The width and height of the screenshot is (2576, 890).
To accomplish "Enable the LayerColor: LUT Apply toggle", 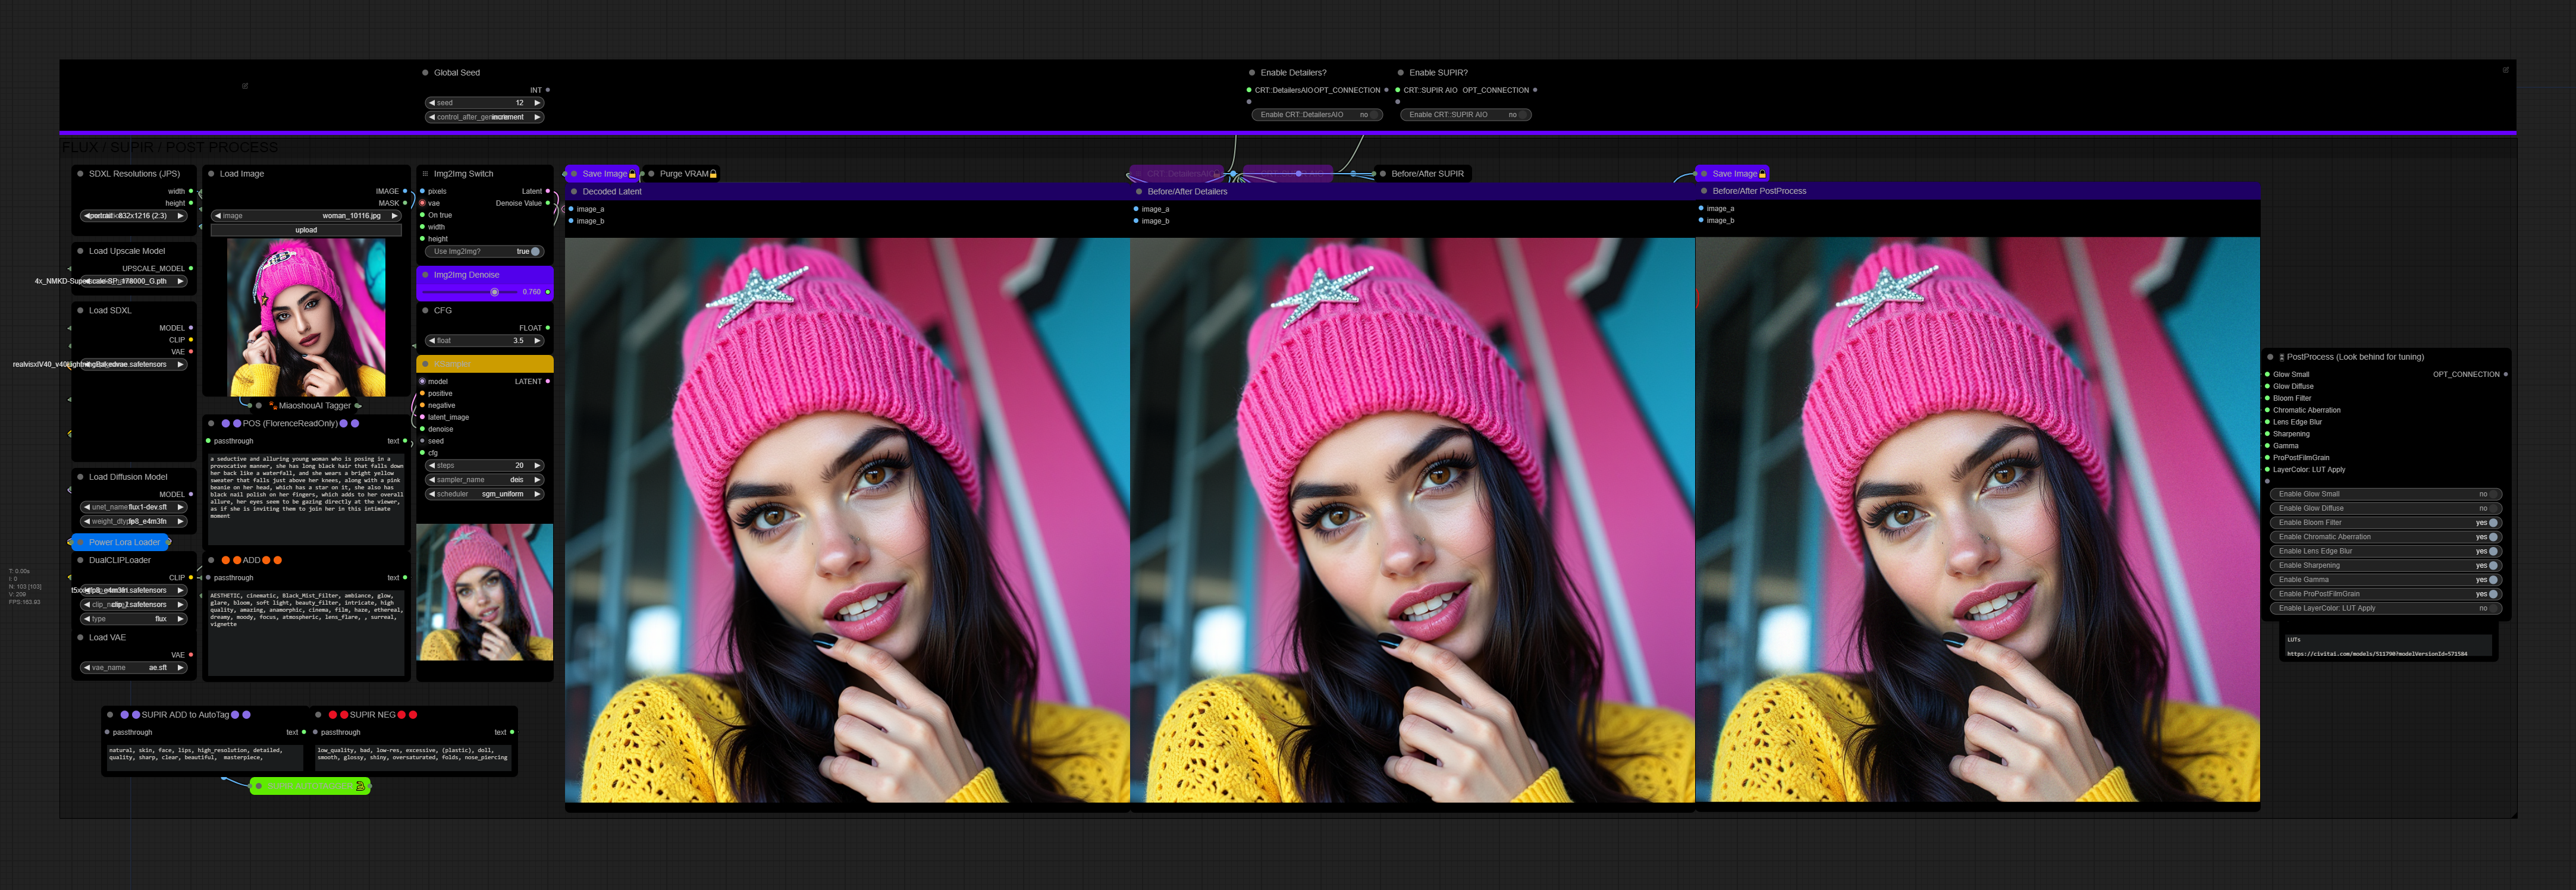I will click(x=2386, y=608).
